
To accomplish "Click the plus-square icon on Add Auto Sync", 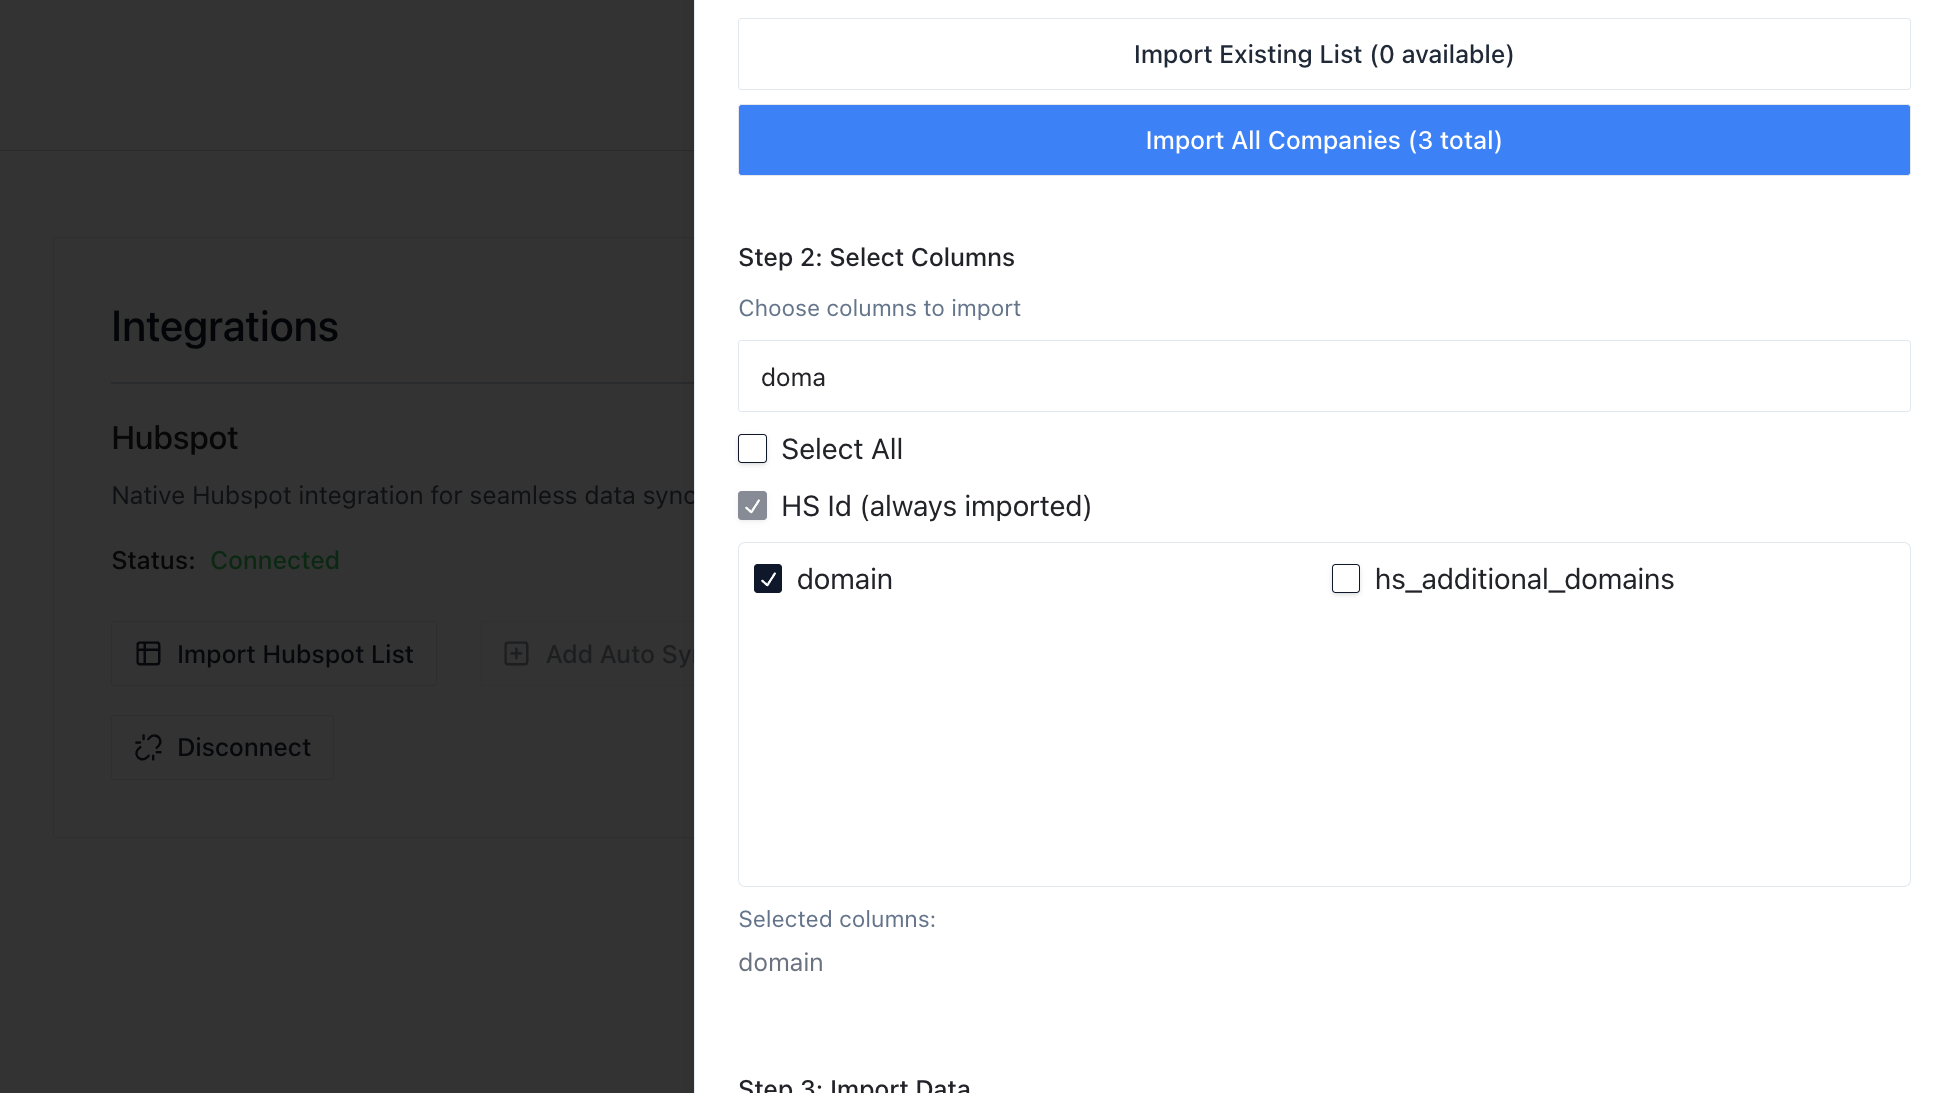I will 516,654.
